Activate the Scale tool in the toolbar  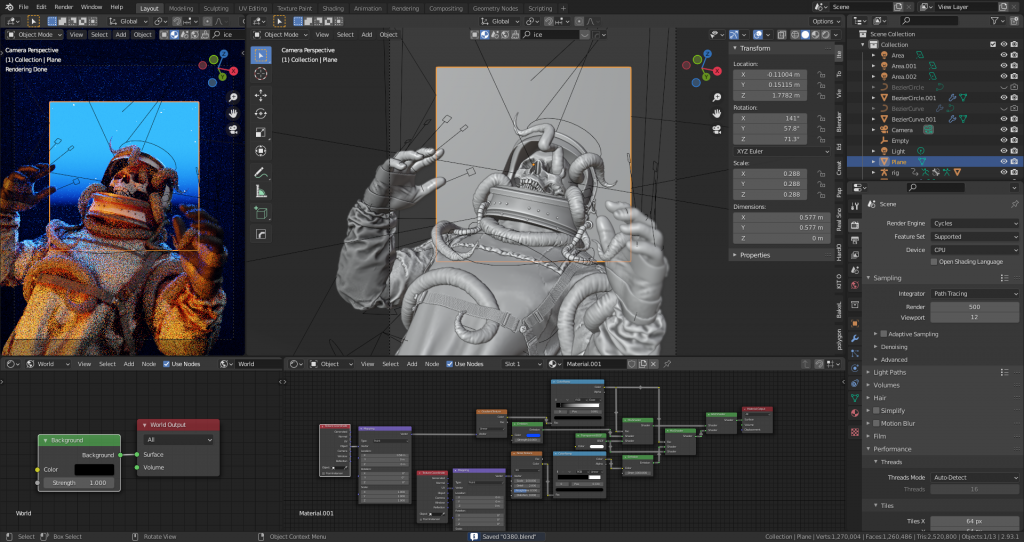coord(261,133)
